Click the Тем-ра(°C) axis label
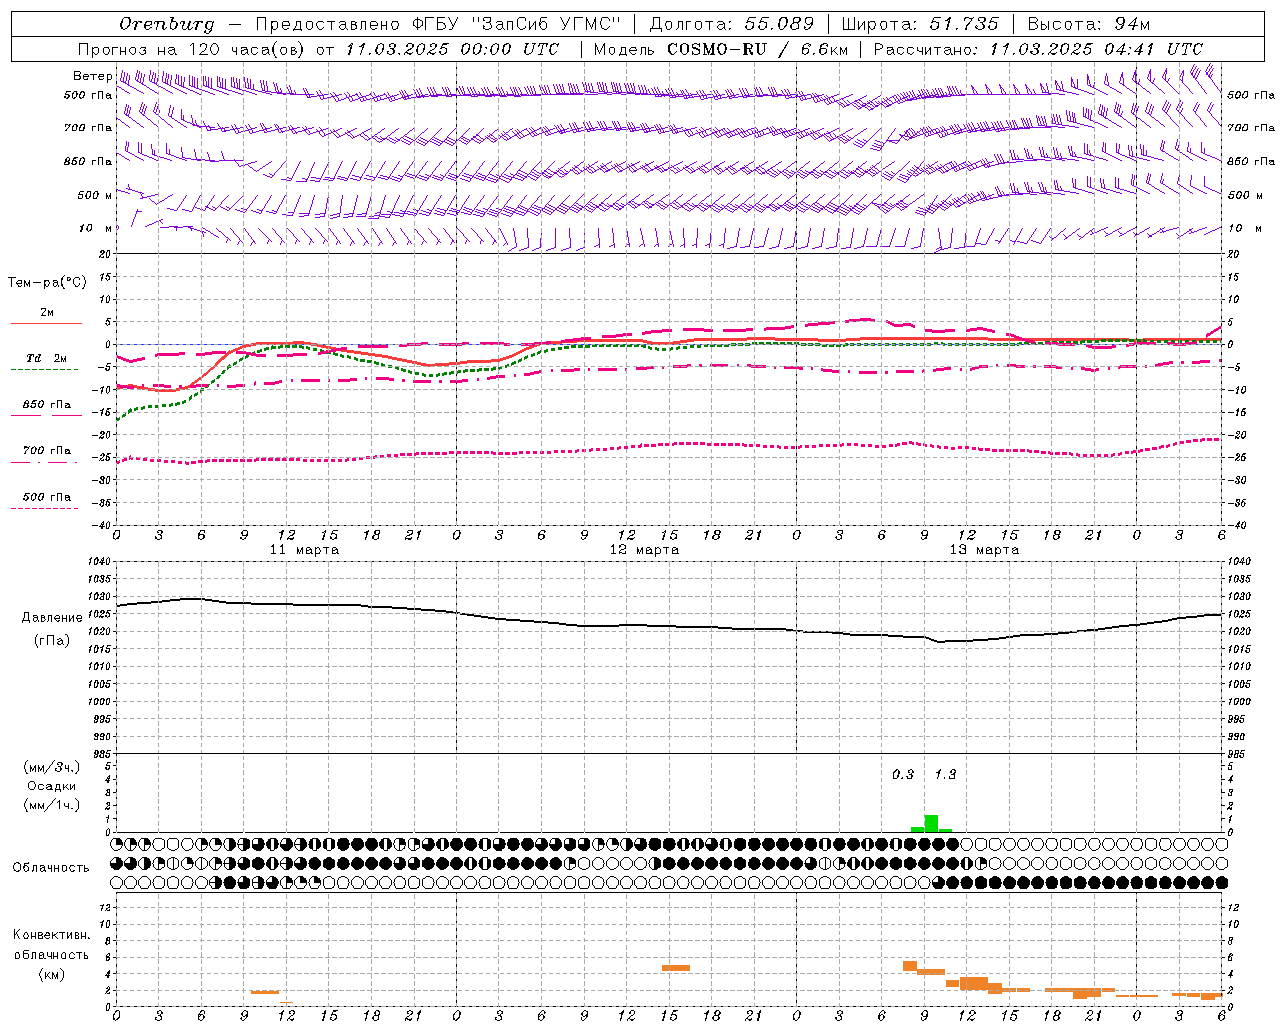 48,283
